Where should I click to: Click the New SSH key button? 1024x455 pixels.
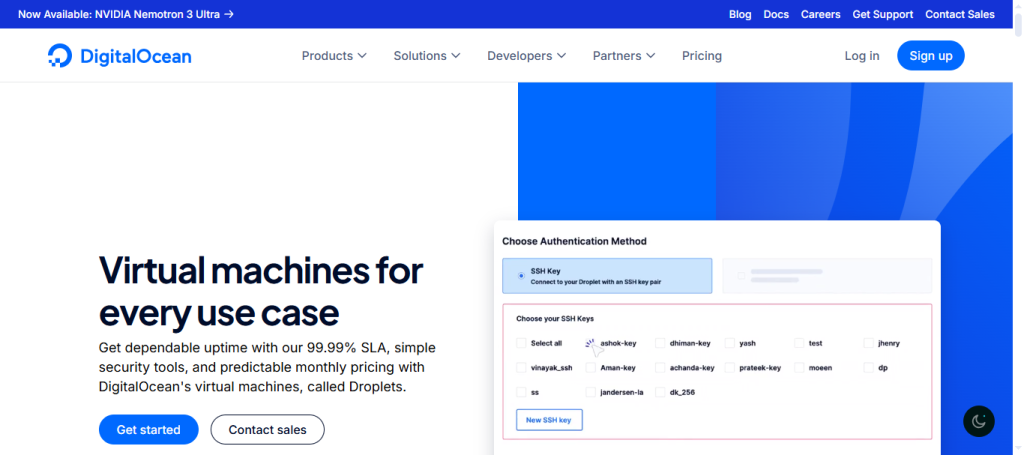pos(549,420)
